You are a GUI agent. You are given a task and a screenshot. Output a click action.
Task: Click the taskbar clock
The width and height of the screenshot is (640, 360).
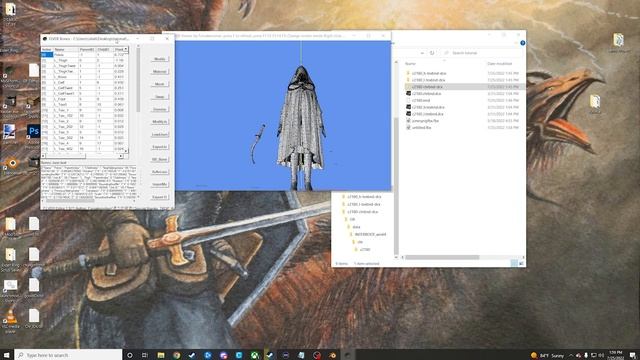[x=616, y=355]
